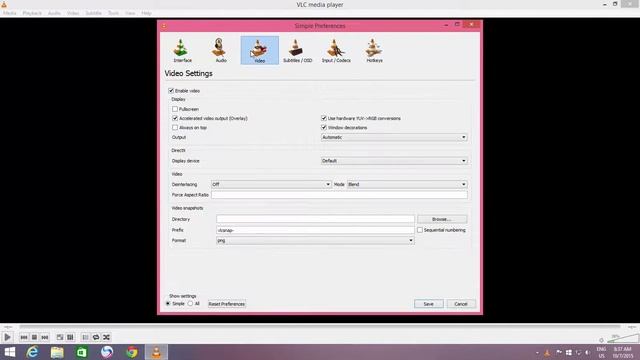Open the Hotkeys preferences category

point(374,51)
